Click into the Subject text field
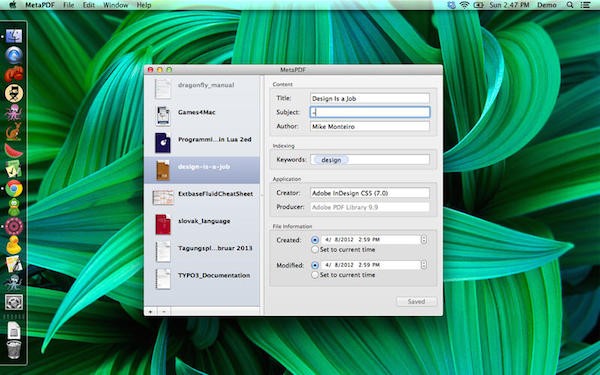This screenshot has width=600, height=375. tap(370, 112)
